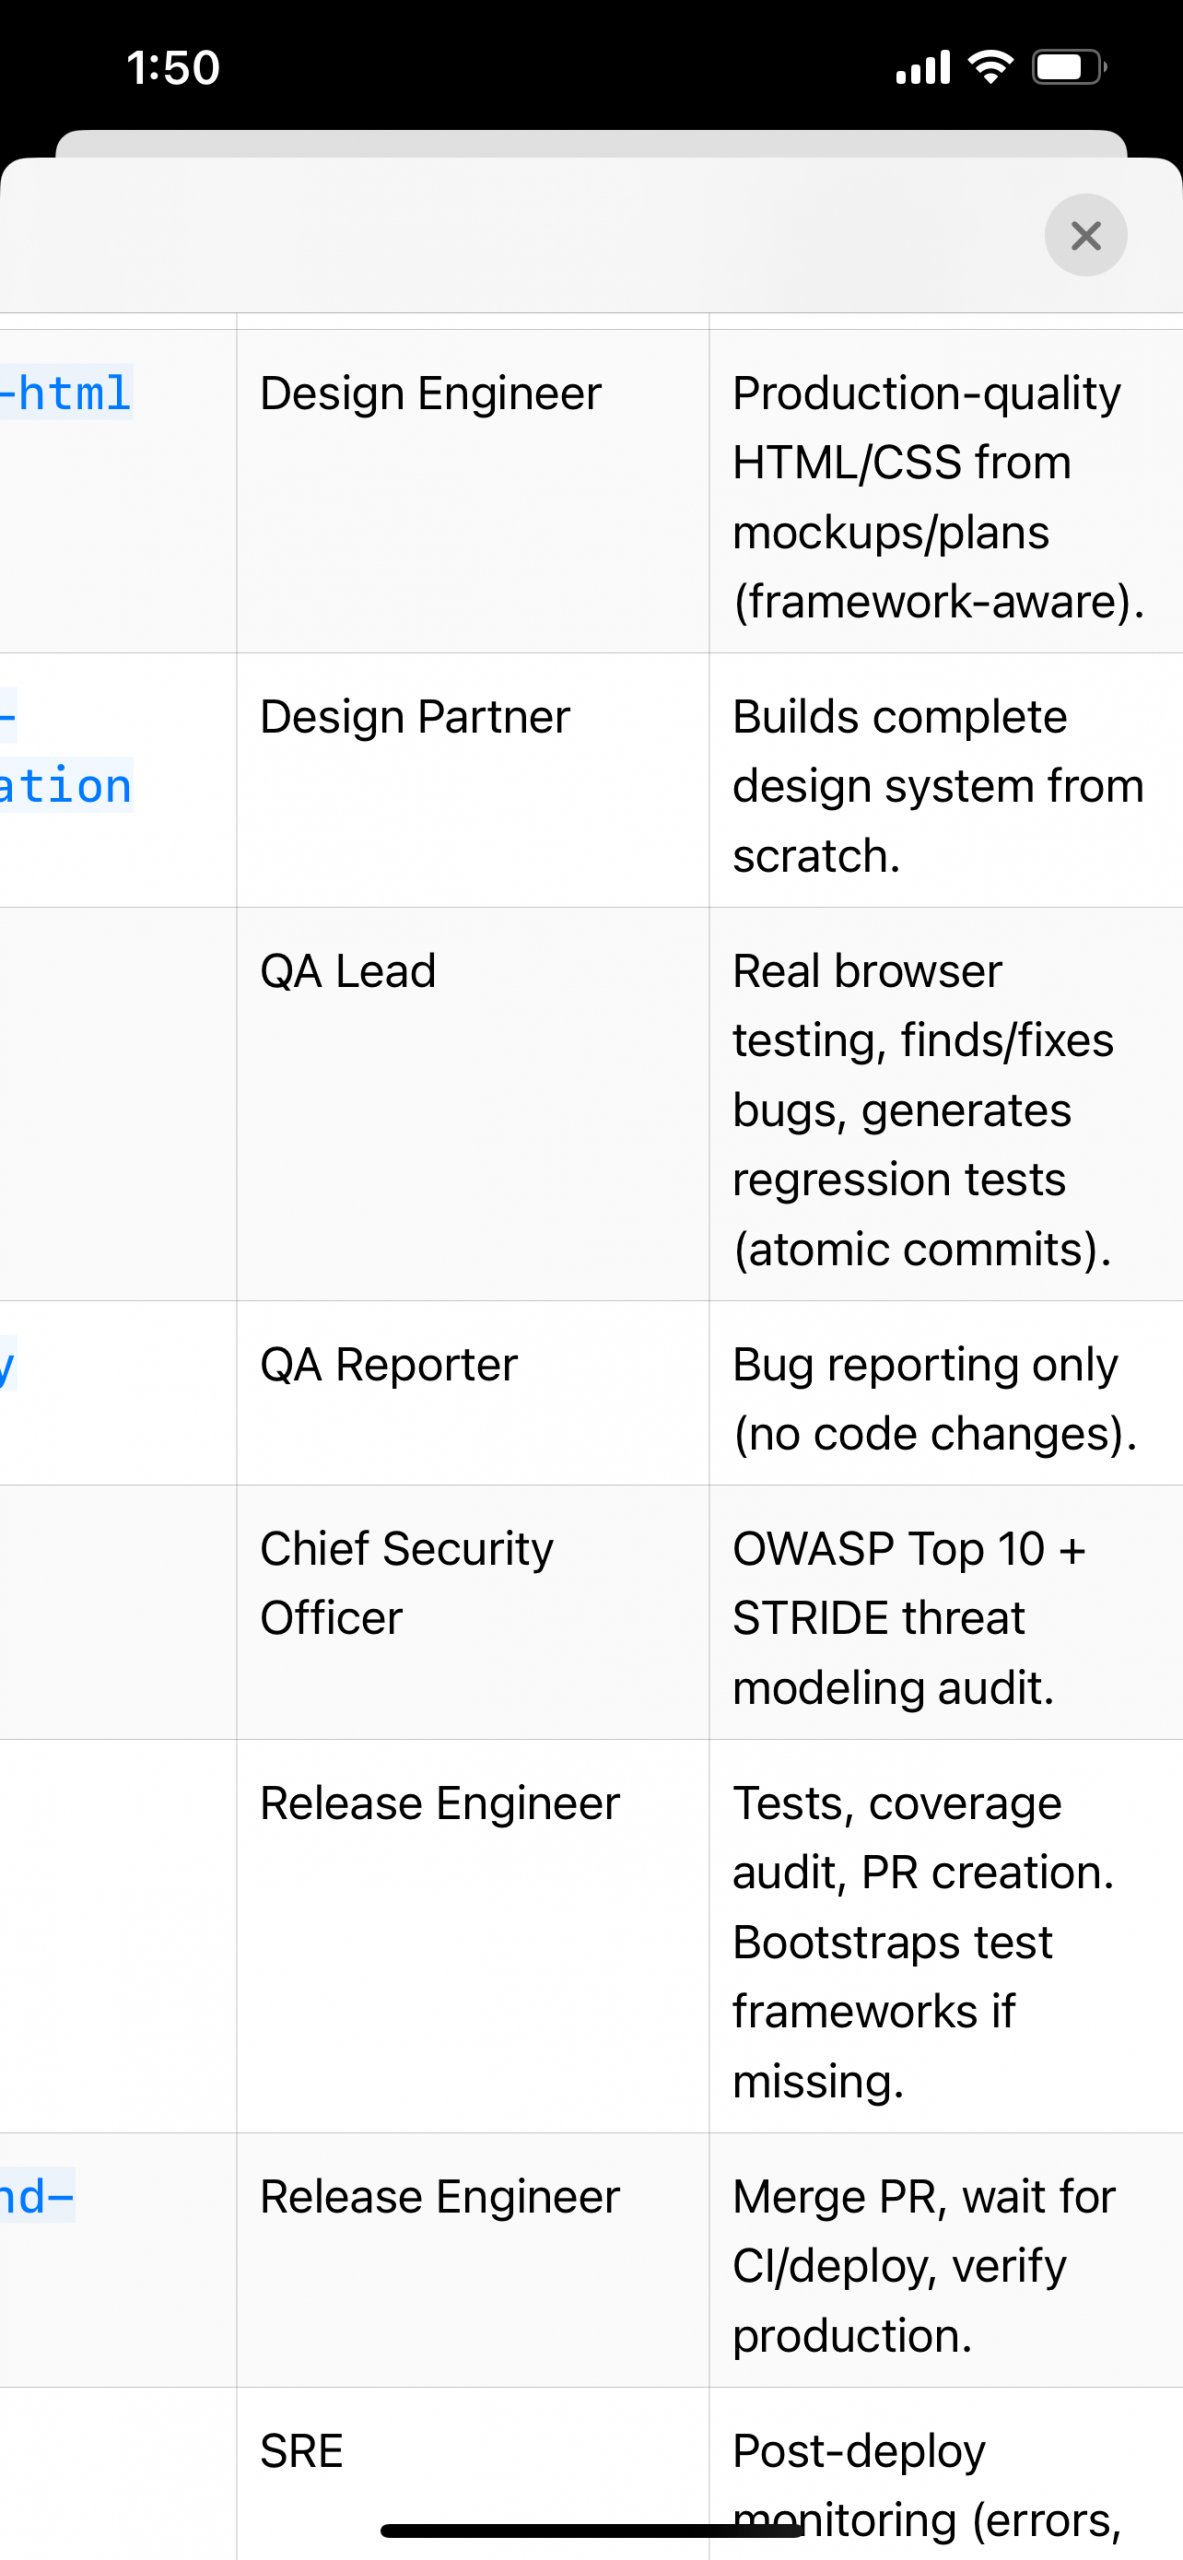Screen dimensions: 1183x2560
Task: Open the blue 'ation' code link
Action: [66, 786]
